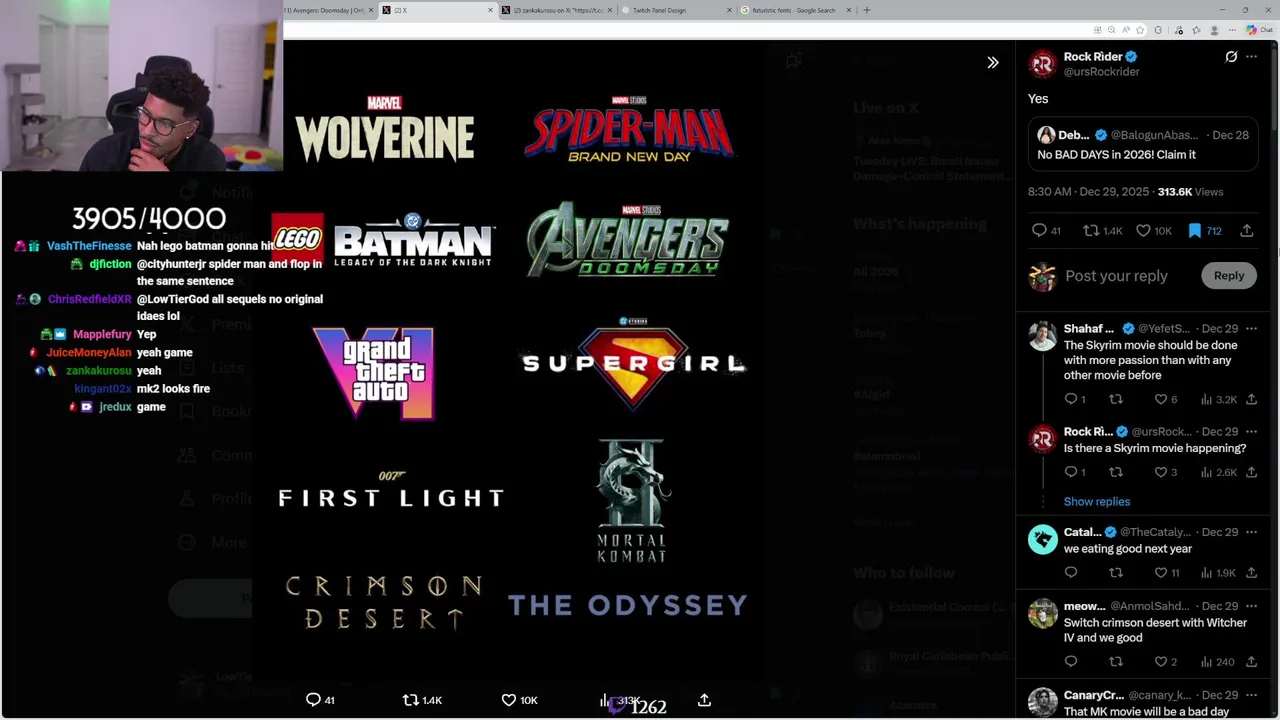View 240 analytics on meow...'s comment
Image resolution: width=1280 pixels, height=720 pixels.
[1218, 662]
